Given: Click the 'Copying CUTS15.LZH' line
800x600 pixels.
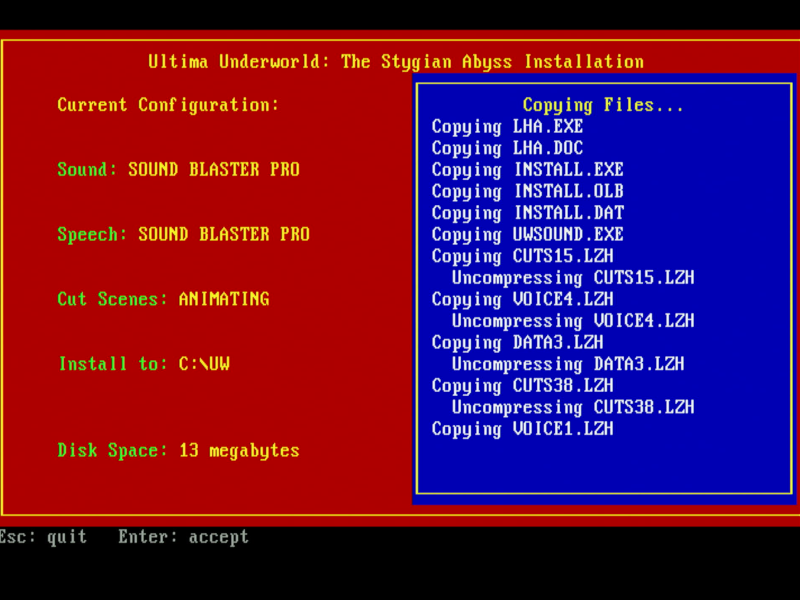Looking at the screenshot, I should tap(522, 257).
